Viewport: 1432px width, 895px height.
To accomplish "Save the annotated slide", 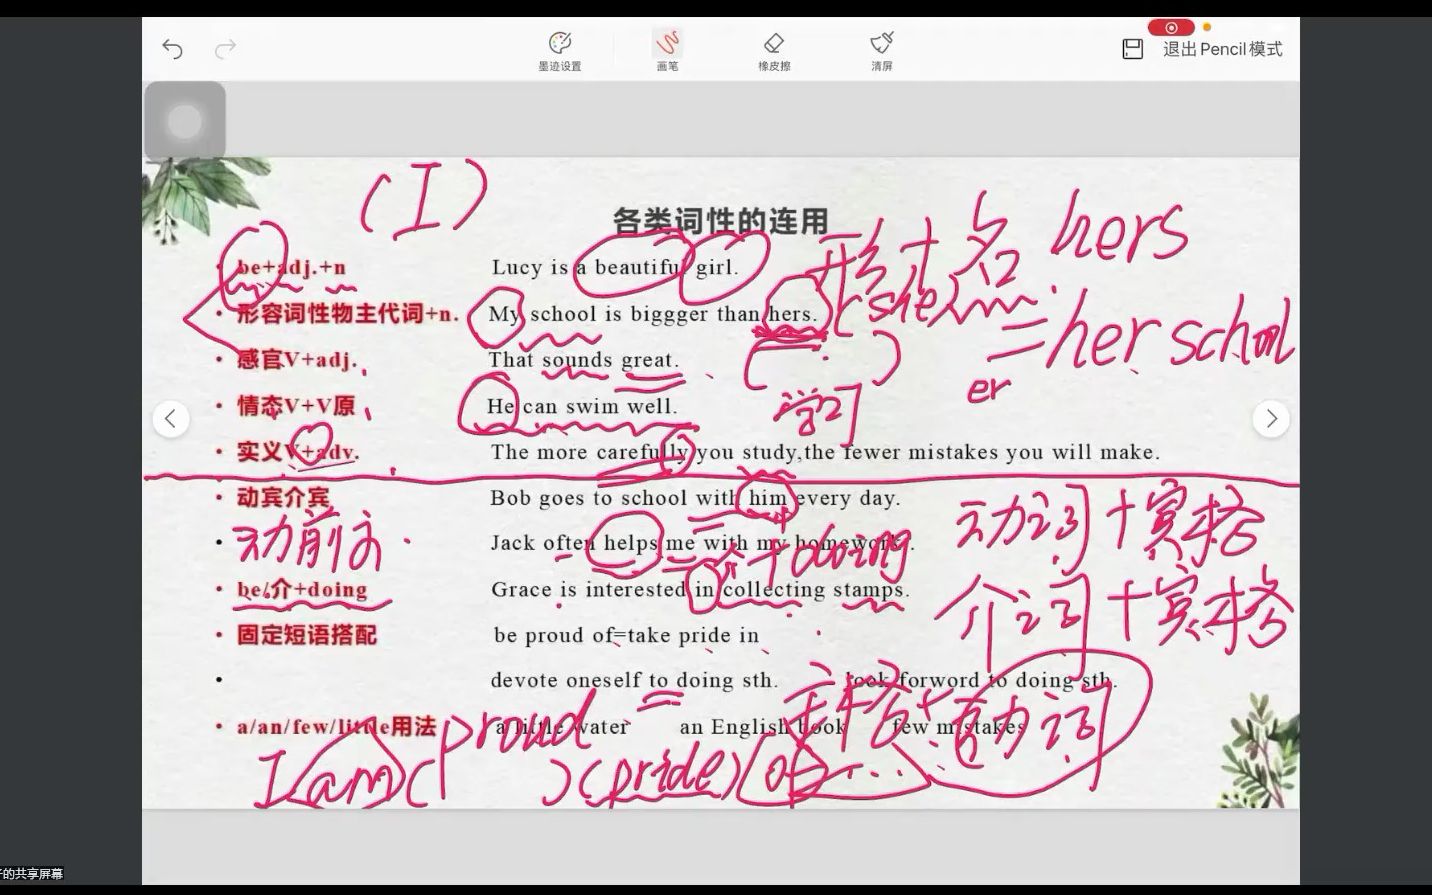I will click(x=1132, y=49).
